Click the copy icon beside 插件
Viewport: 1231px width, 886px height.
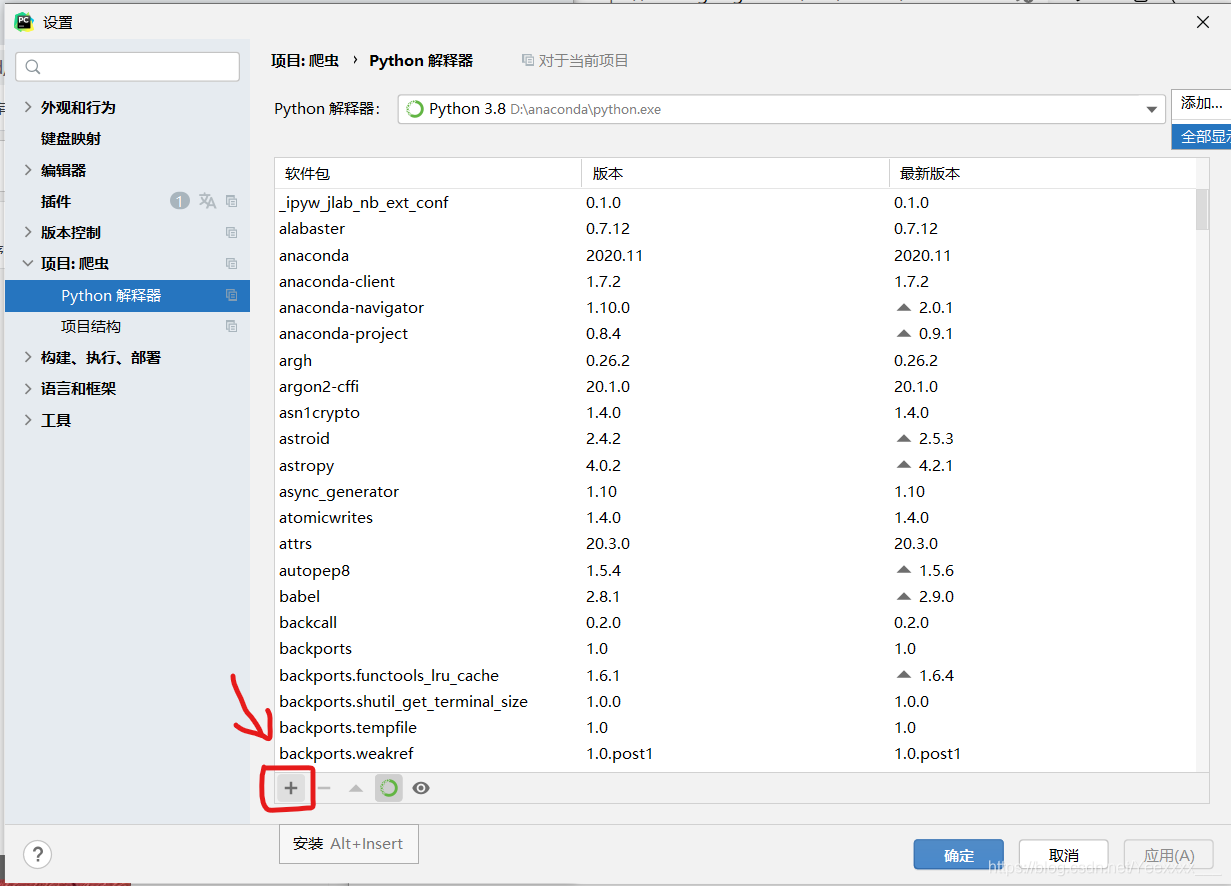[232, 201]
